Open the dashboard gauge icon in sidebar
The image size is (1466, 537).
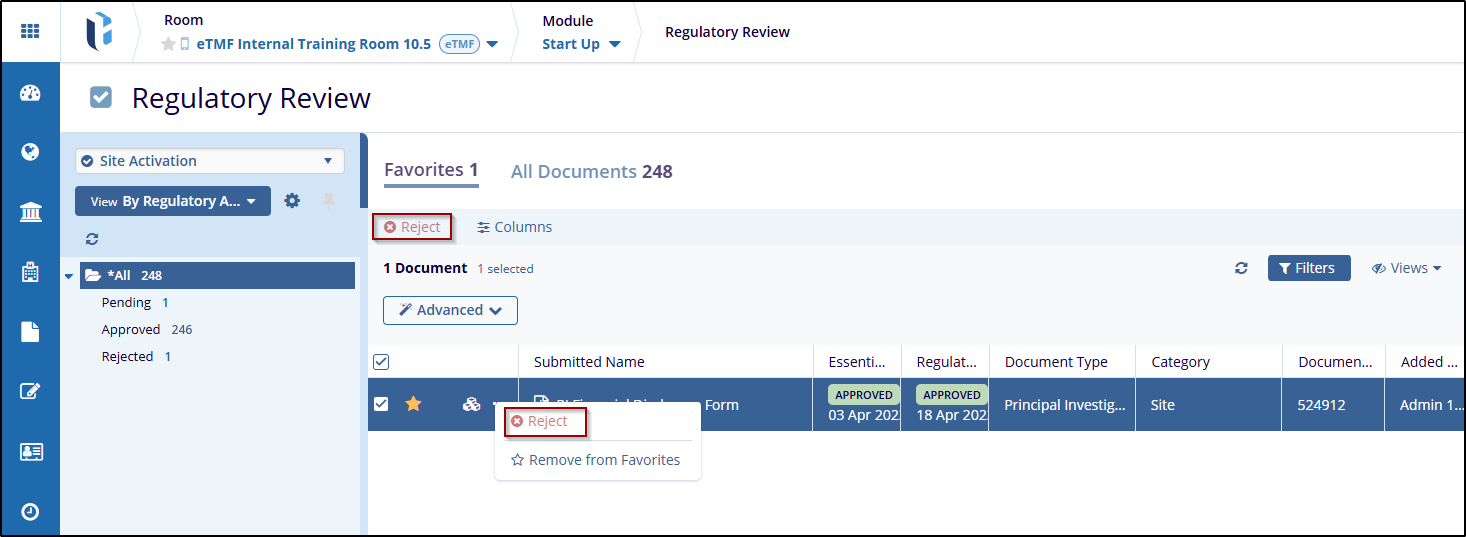point(30,94)
